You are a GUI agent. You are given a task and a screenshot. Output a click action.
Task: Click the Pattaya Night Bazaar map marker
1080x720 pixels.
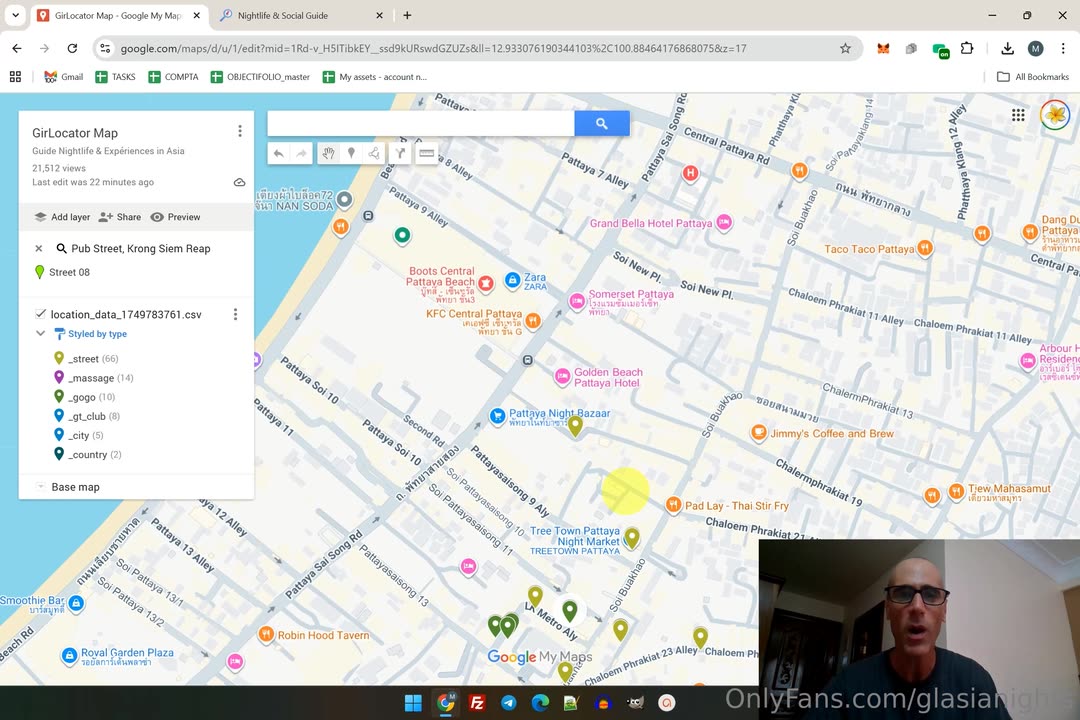497,415
